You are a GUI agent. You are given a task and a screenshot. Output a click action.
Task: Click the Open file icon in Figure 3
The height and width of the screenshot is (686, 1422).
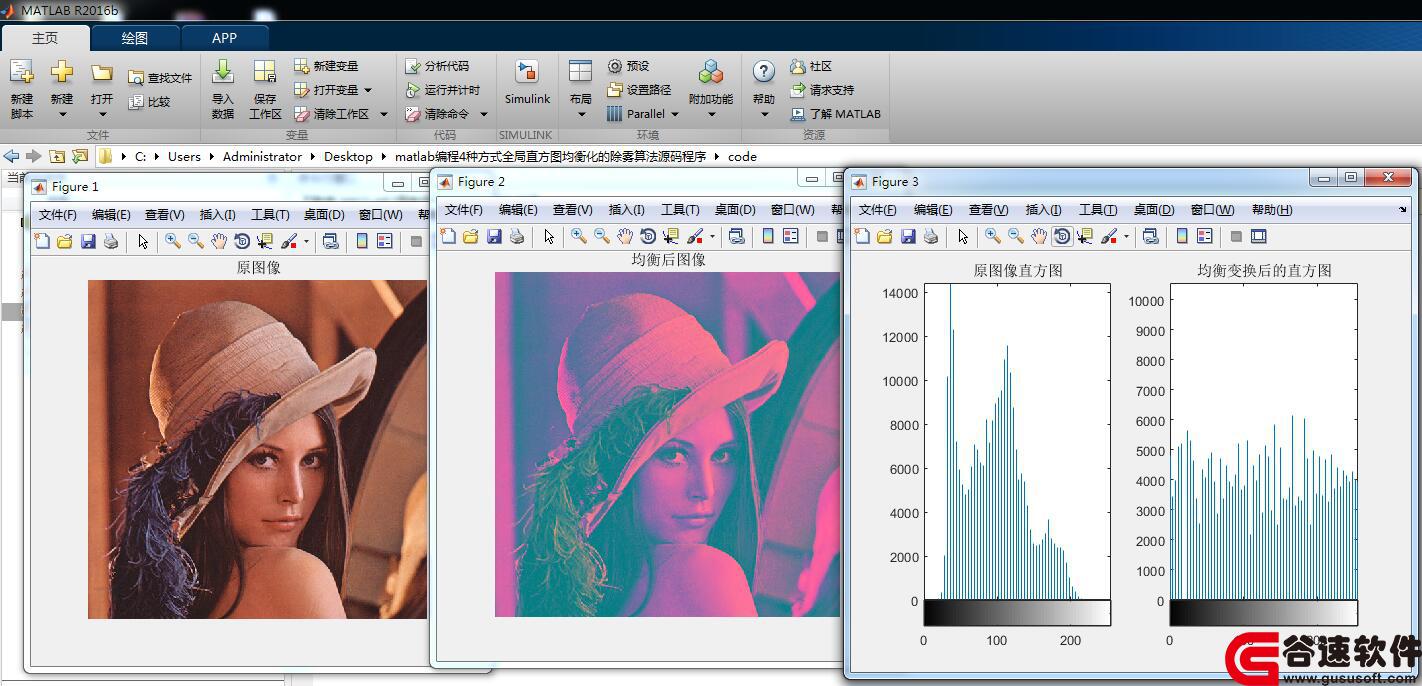click(x=885, y=236)
